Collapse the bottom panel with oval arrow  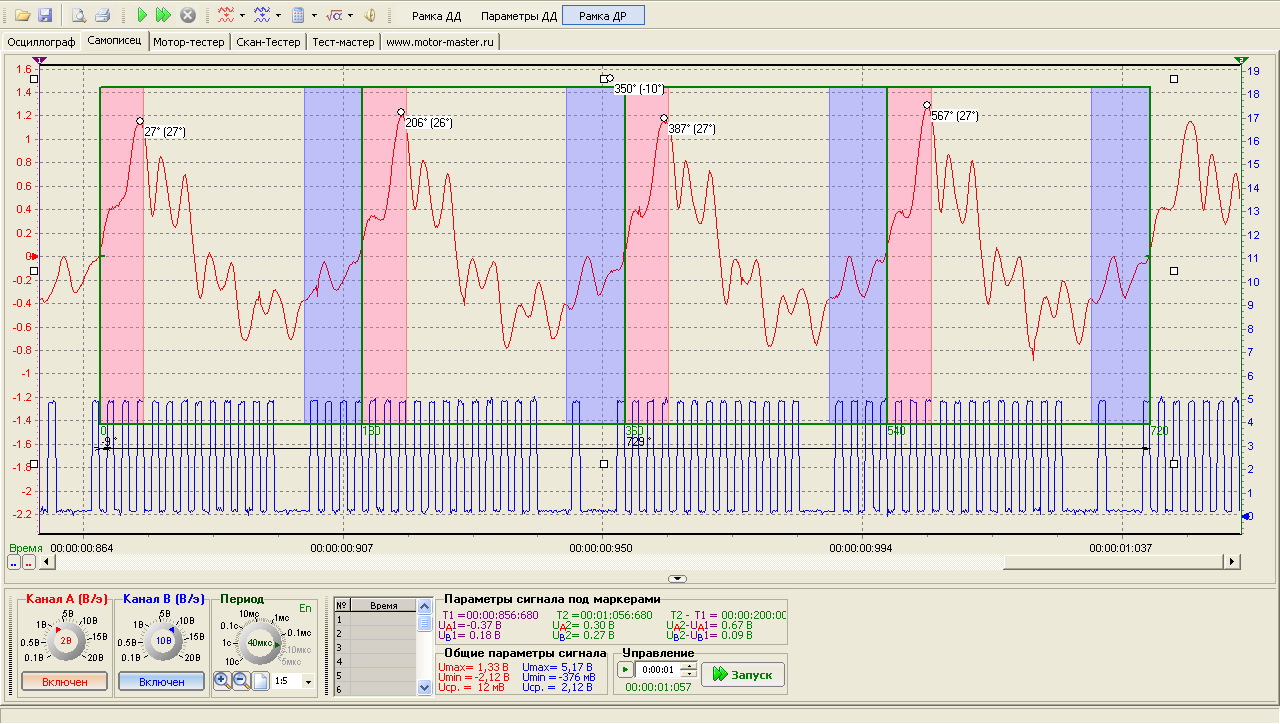678,579
